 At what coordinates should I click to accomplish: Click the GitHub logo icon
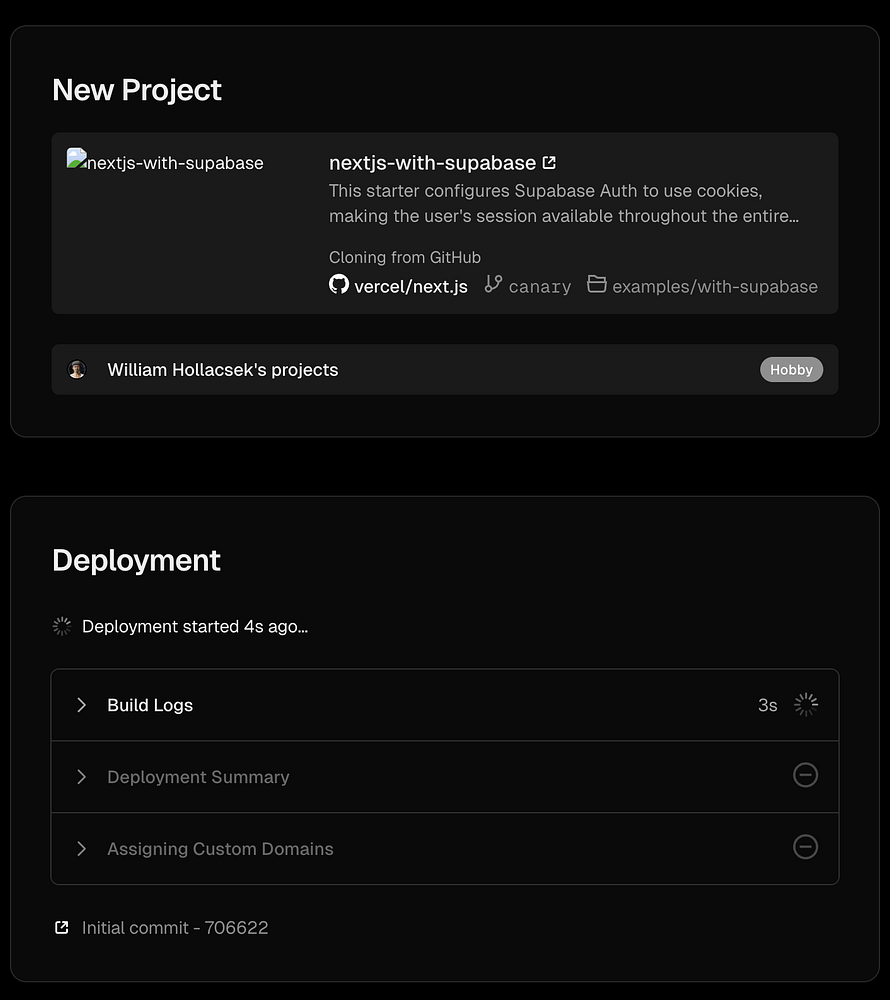(x=339, y=285)
